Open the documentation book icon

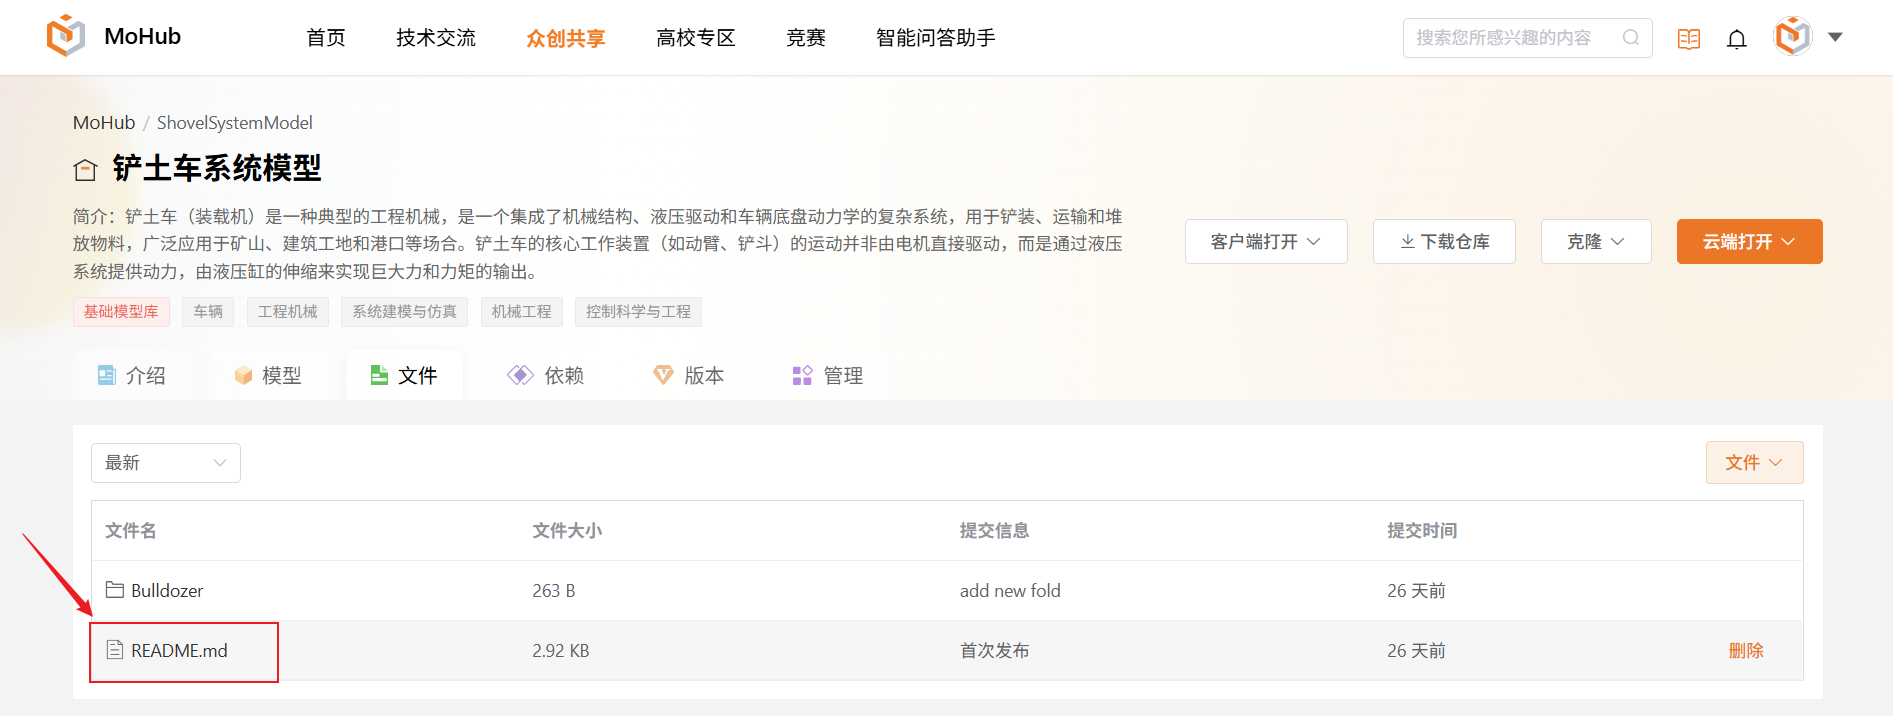(1689, 39)
